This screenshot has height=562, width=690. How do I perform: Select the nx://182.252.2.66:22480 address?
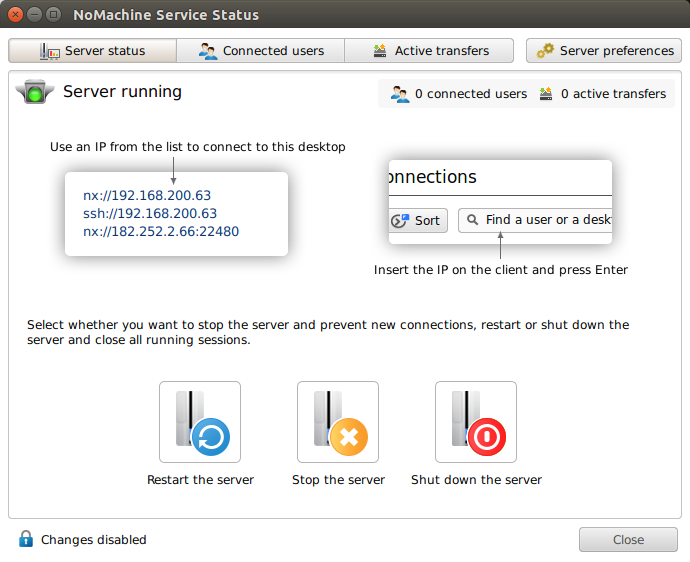tap(161, 231)
